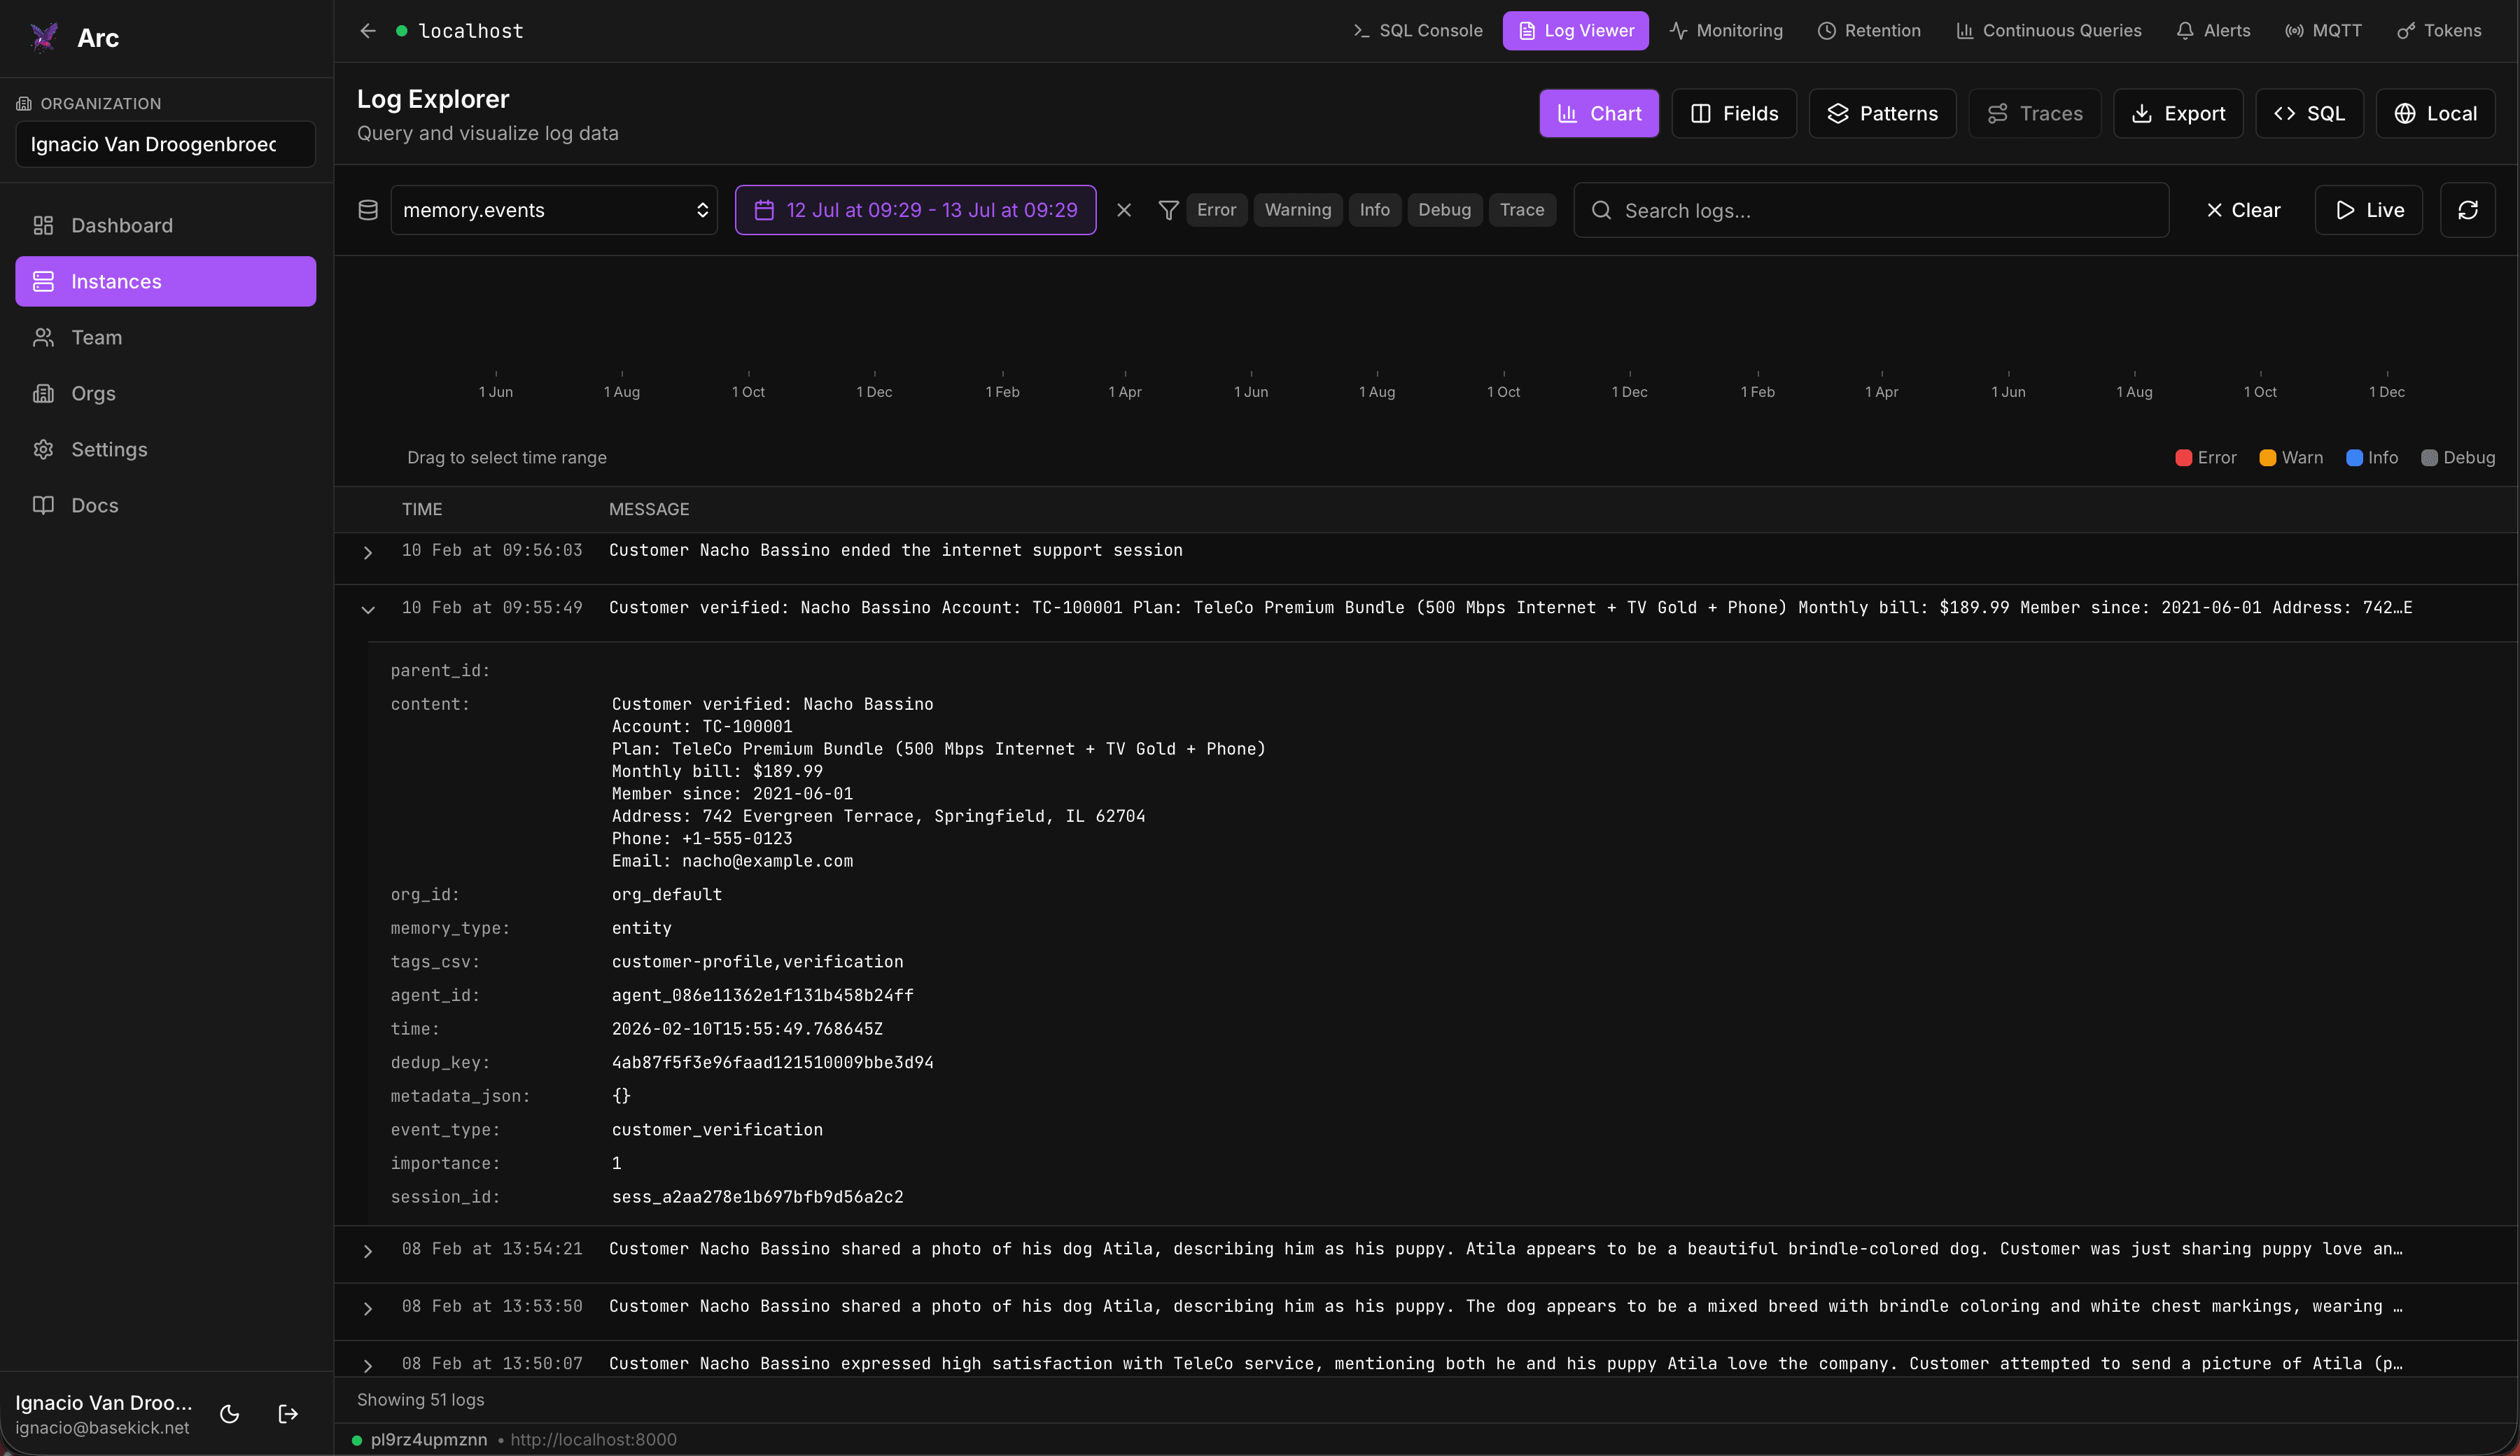
Task: Select Instances in the sidebar
Action: (x=166, y=281)
